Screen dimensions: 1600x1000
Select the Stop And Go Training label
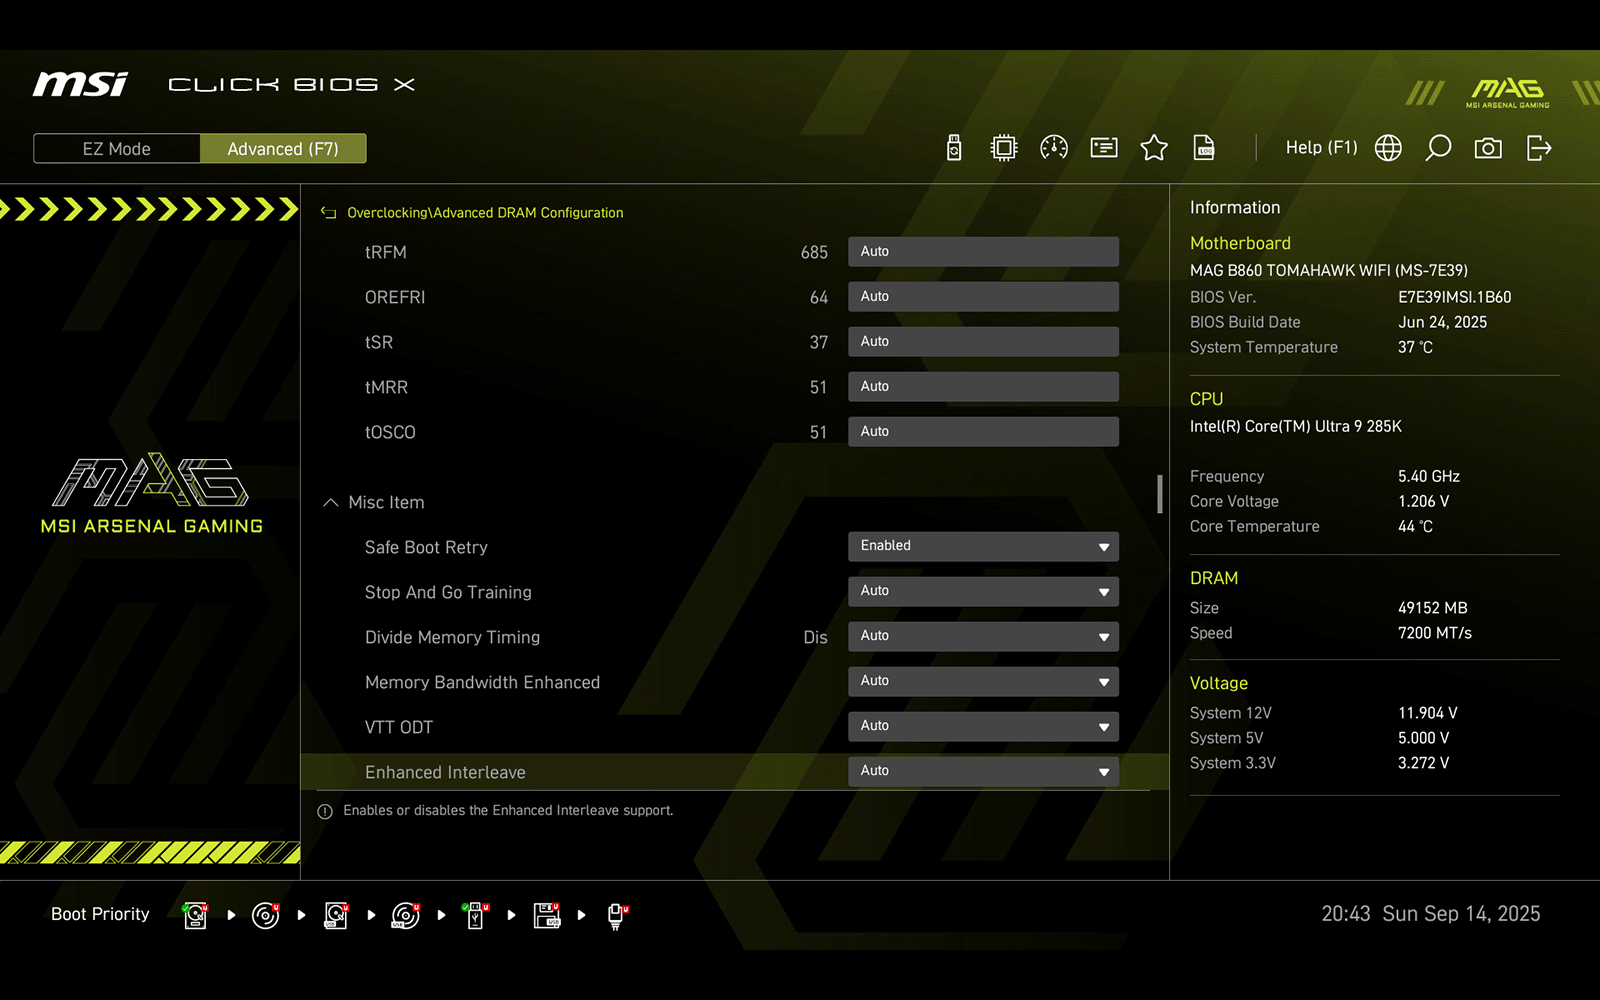[448, 592]
